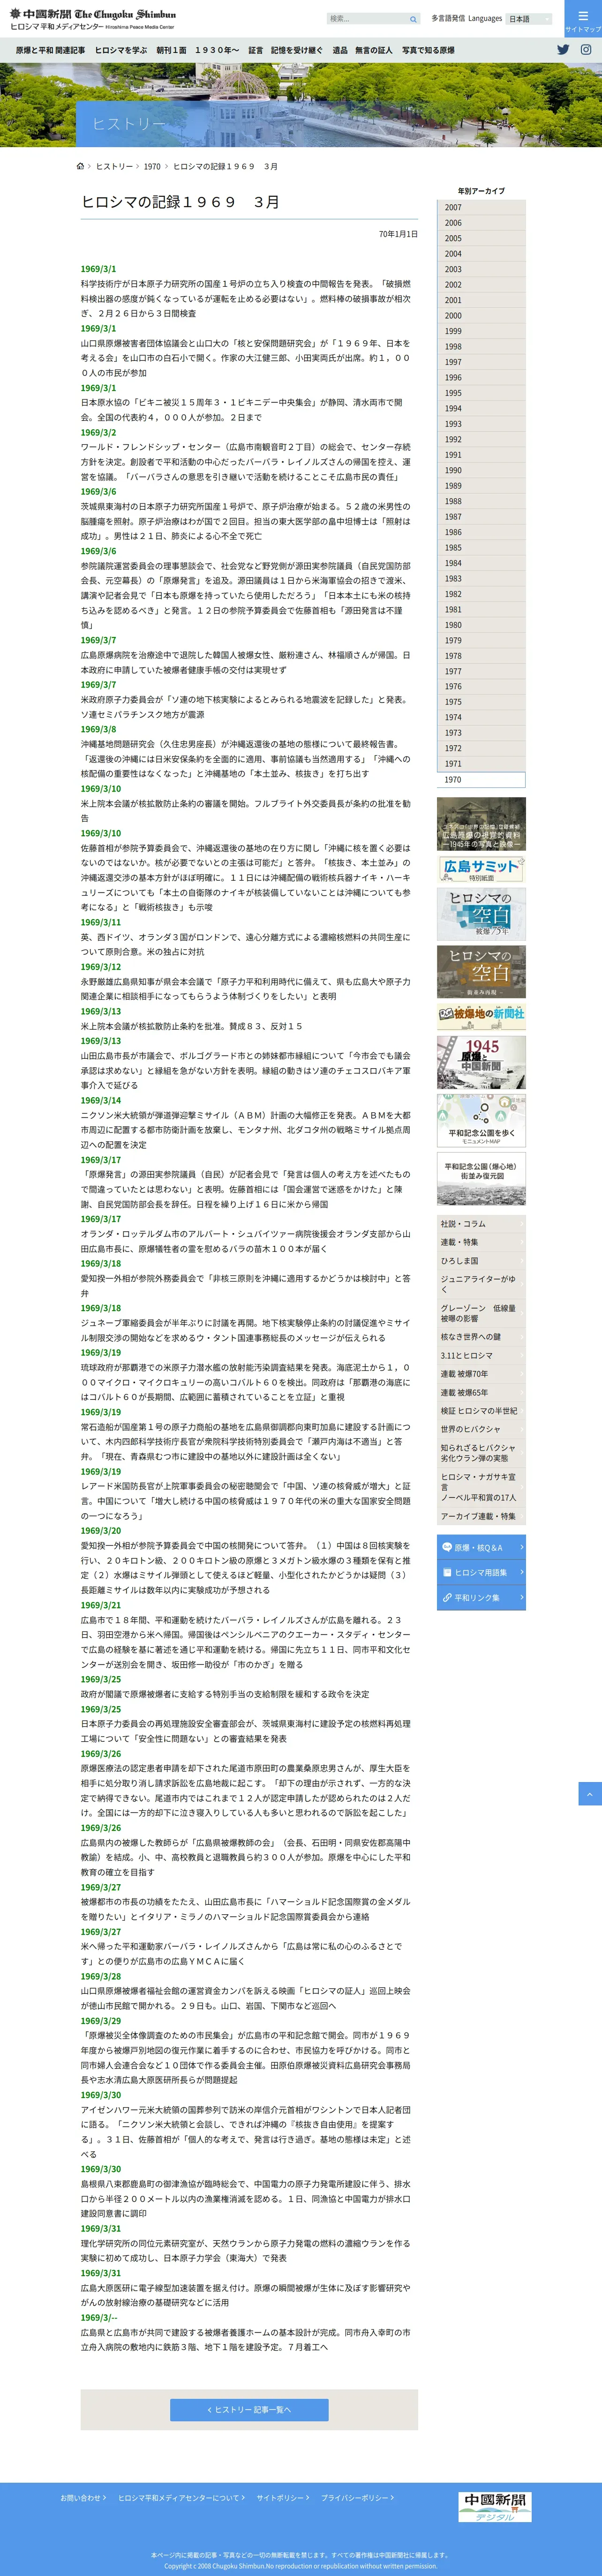602x2576 pixels.
Task: Open 原爆・核Q&A link with Q&A icon
Action: click(x=481, y=1547)
